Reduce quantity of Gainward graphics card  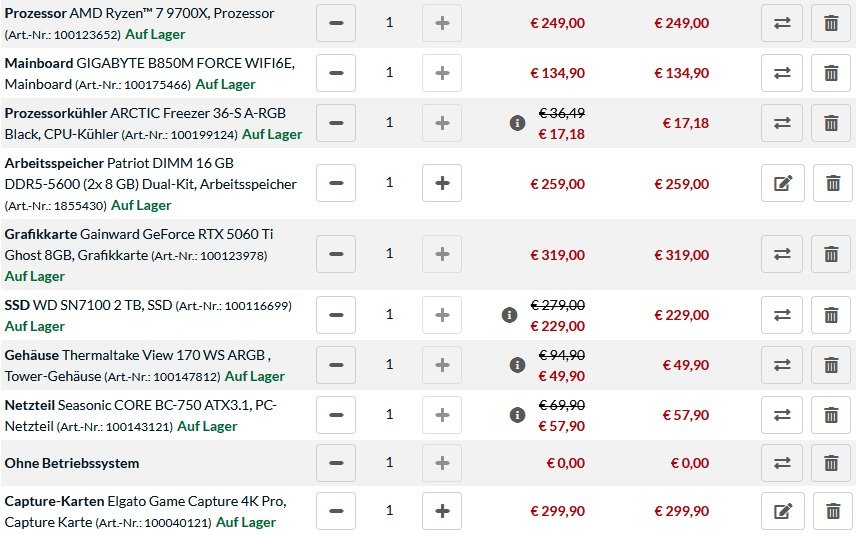pyautogui.click(x=336, y=254)
